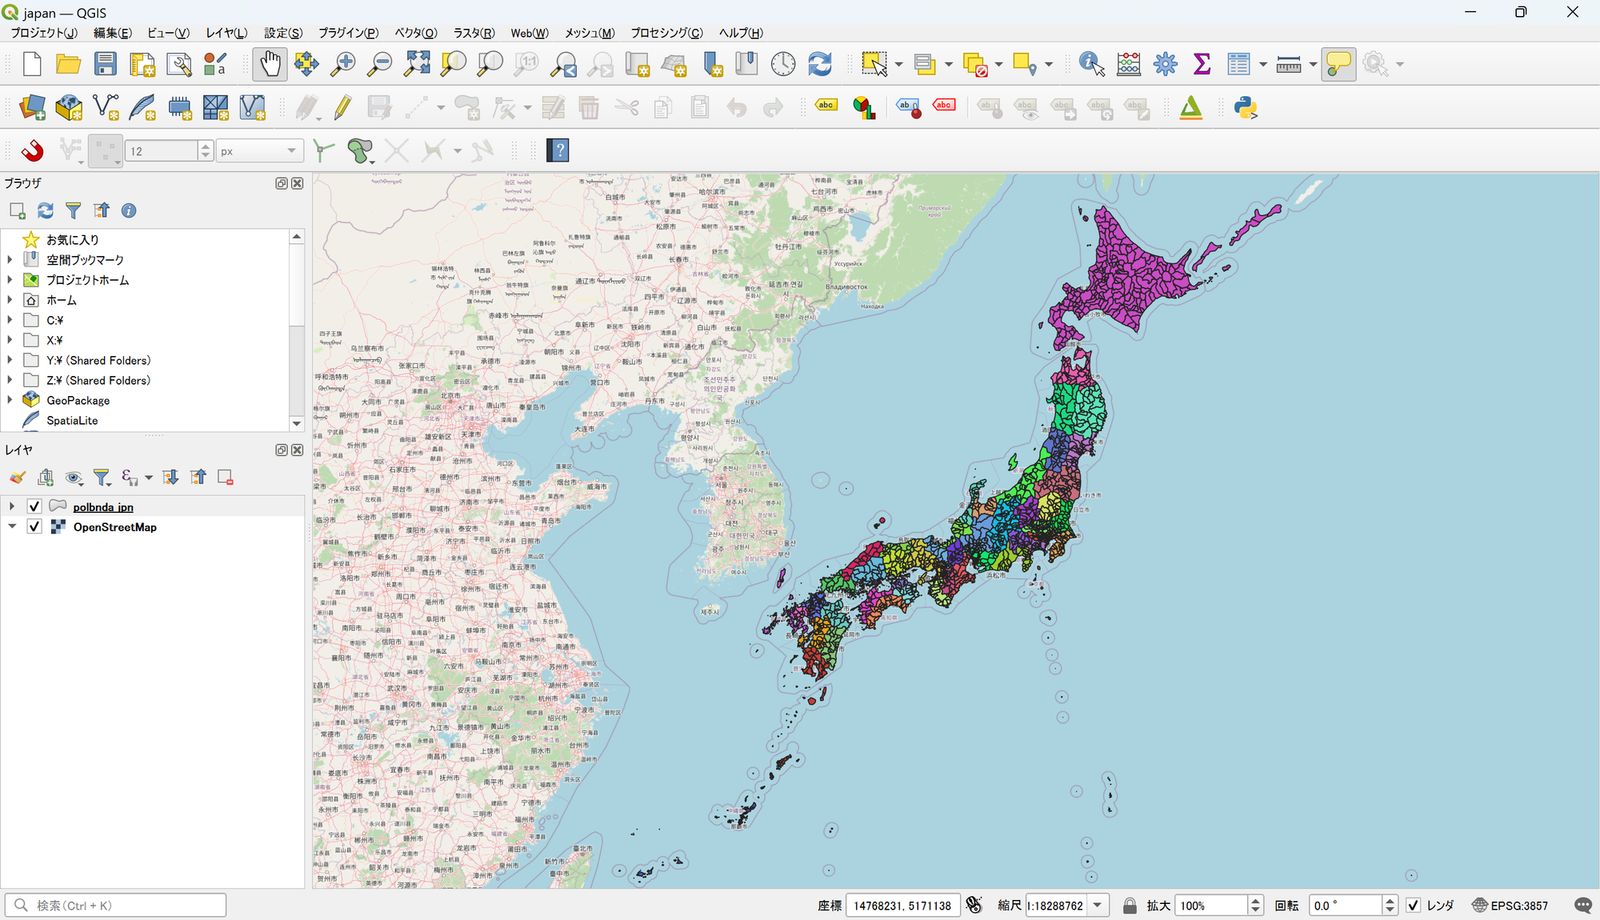This screenshot has height=920, width=1600.
Task: Toggle visibility of polbnda_jpn layer
Action: point(34,506)
